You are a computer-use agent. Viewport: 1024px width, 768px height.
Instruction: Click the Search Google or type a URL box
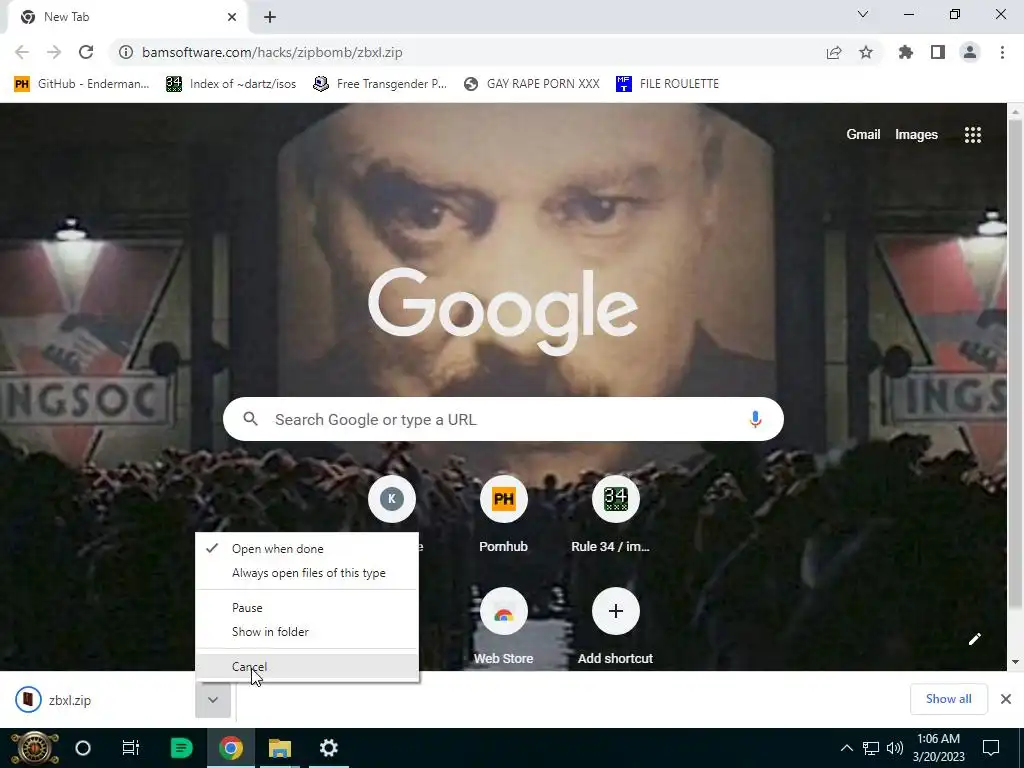[503, 419]
